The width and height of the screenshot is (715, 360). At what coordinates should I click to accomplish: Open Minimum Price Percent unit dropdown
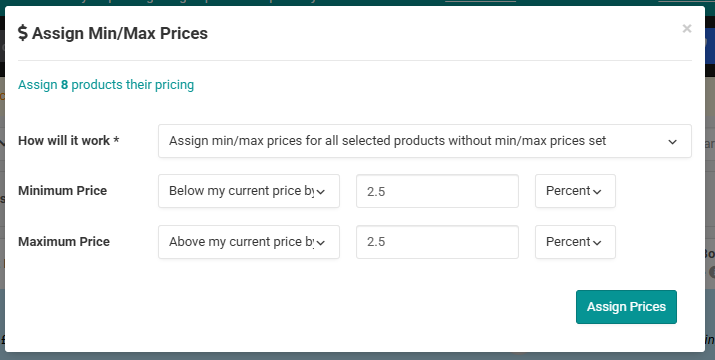pos(575,191)
